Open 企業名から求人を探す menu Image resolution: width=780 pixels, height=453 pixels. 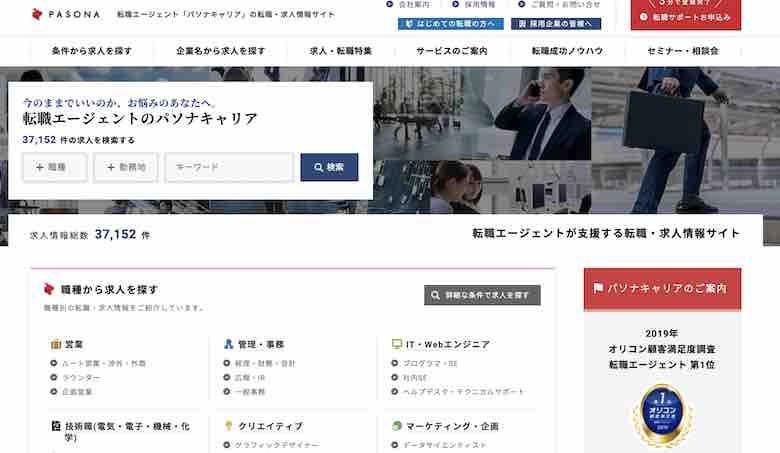coord(220,51)
